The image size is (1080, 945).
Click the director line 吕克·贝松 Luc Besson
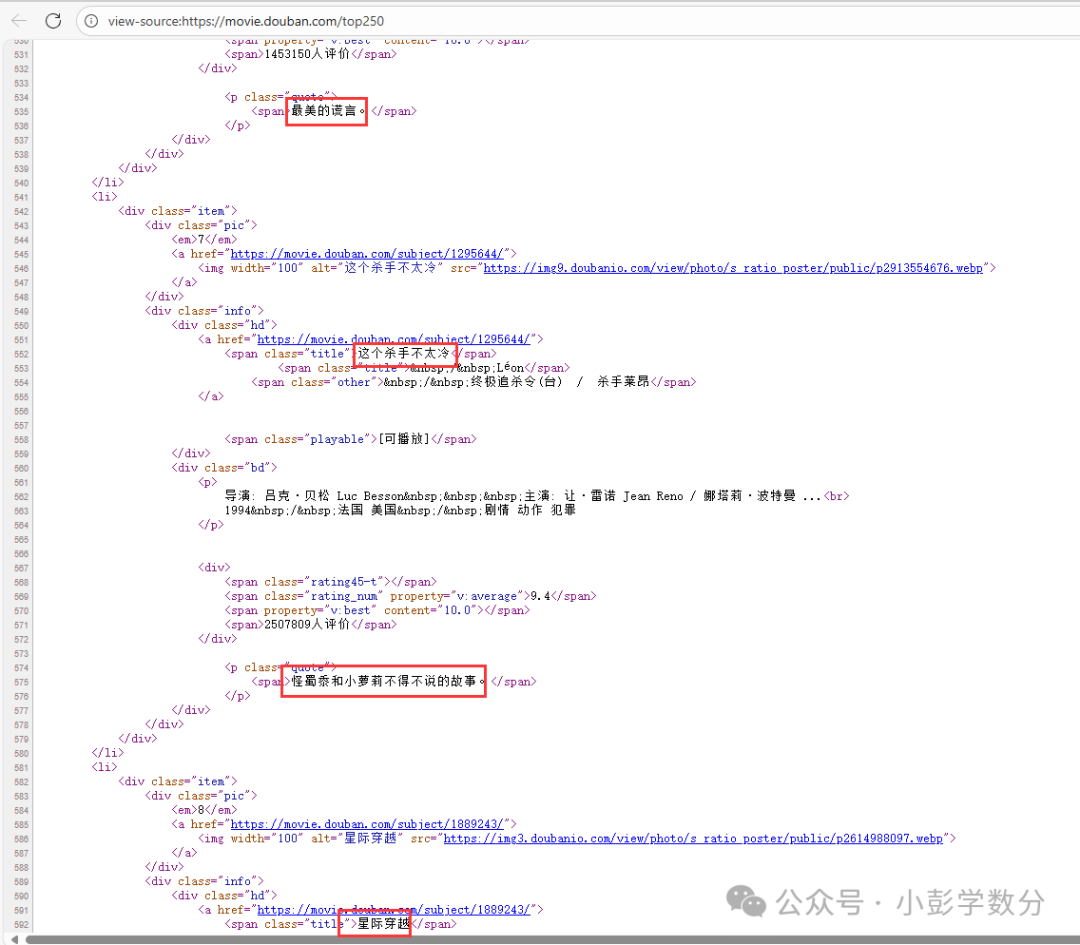click(x=334, y=496)
